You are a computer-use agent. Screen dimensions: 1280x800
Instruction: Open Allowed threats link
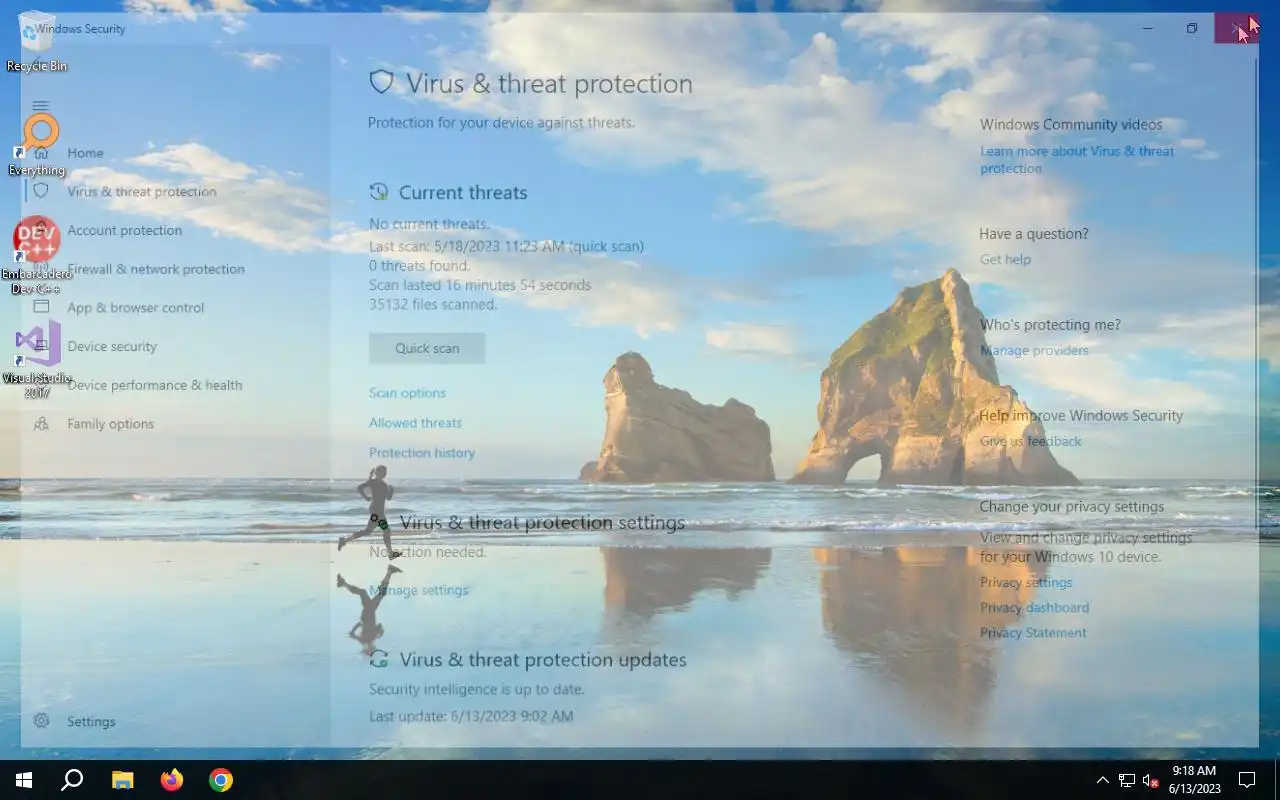click(415, 423)
